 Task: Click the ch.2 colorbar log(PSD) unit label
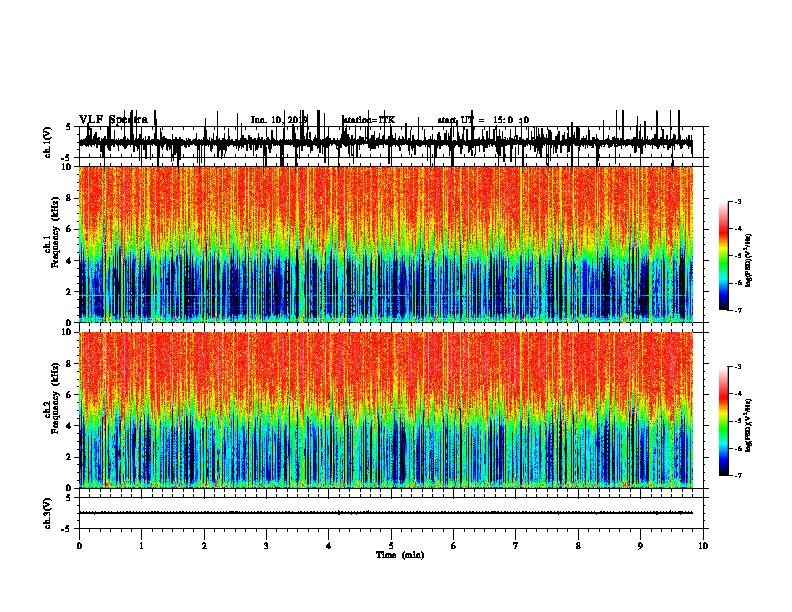(749, 425)
